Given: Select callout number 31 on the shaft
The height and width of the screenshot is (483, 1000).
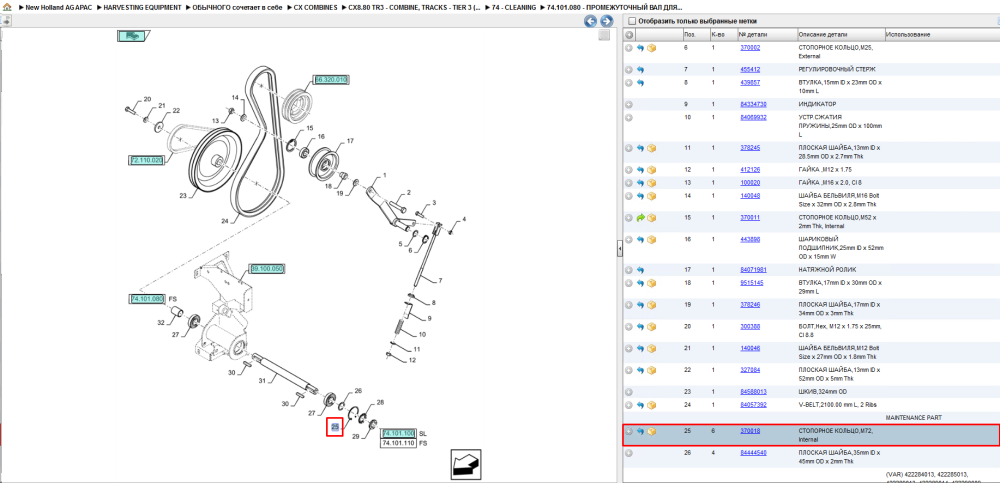Looking at the screenshot, I should point(262,381).
